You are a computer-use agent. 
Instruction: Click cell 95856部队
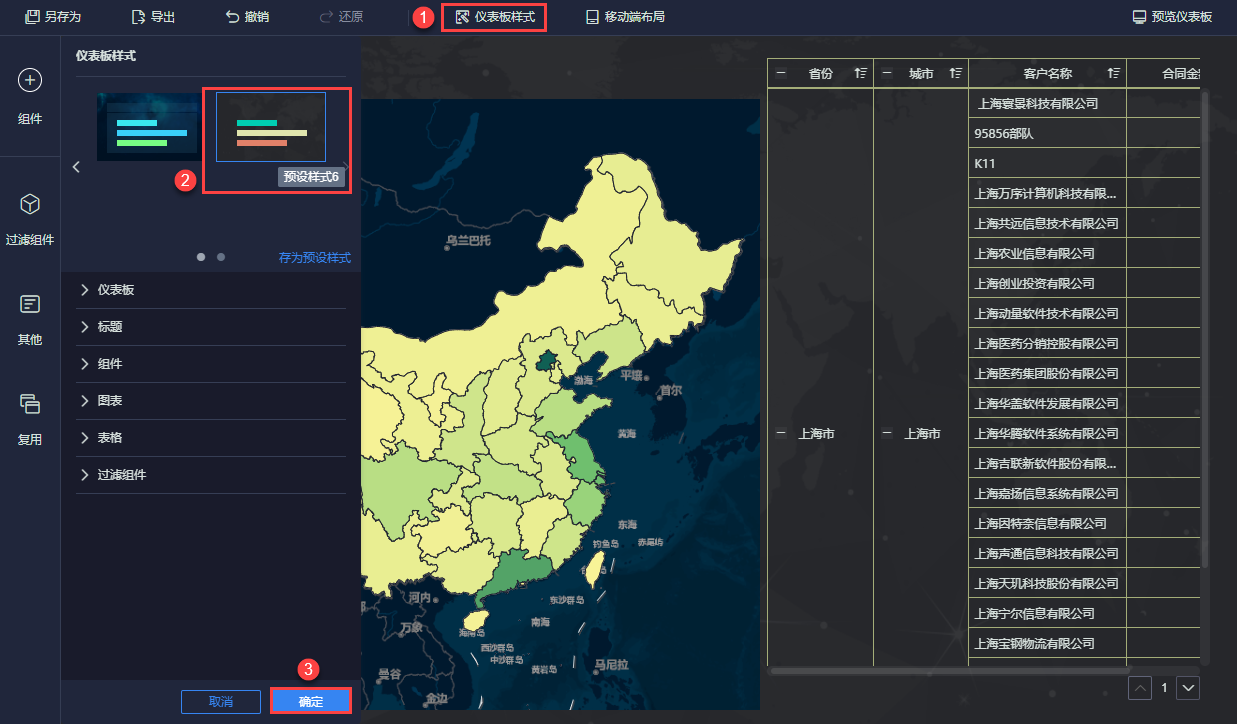click(x=1047, y=133)
